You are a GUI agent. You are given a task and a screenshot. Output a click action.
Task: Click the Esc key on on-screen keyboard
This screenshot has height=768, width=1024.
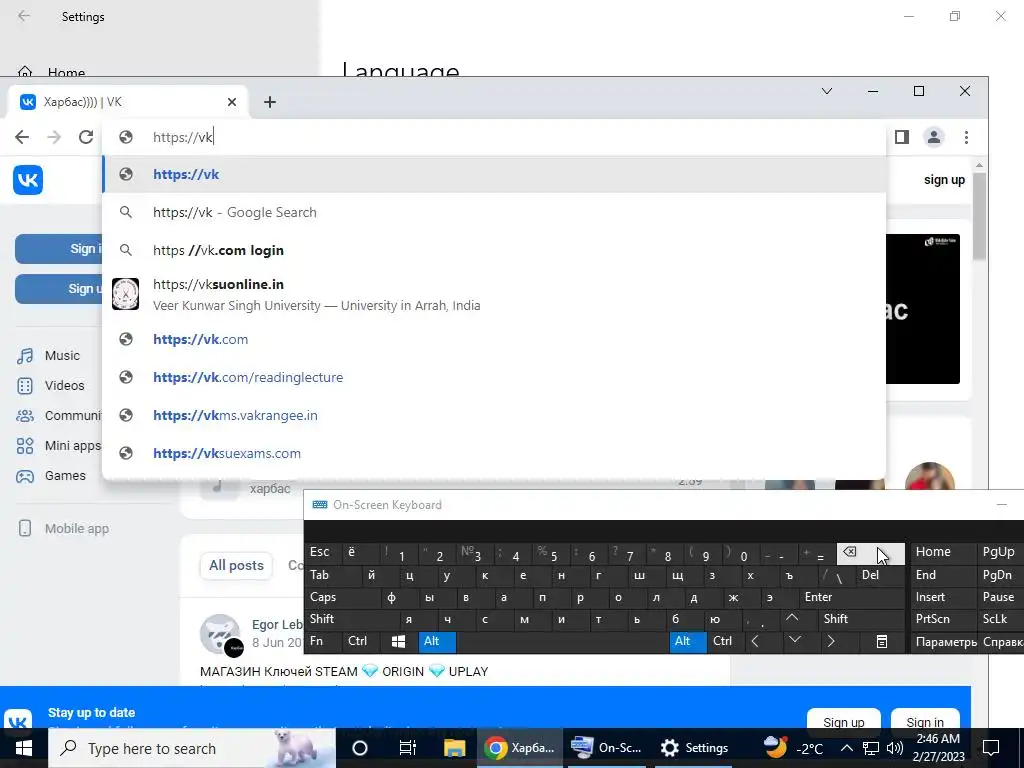(x=322, y=554)
